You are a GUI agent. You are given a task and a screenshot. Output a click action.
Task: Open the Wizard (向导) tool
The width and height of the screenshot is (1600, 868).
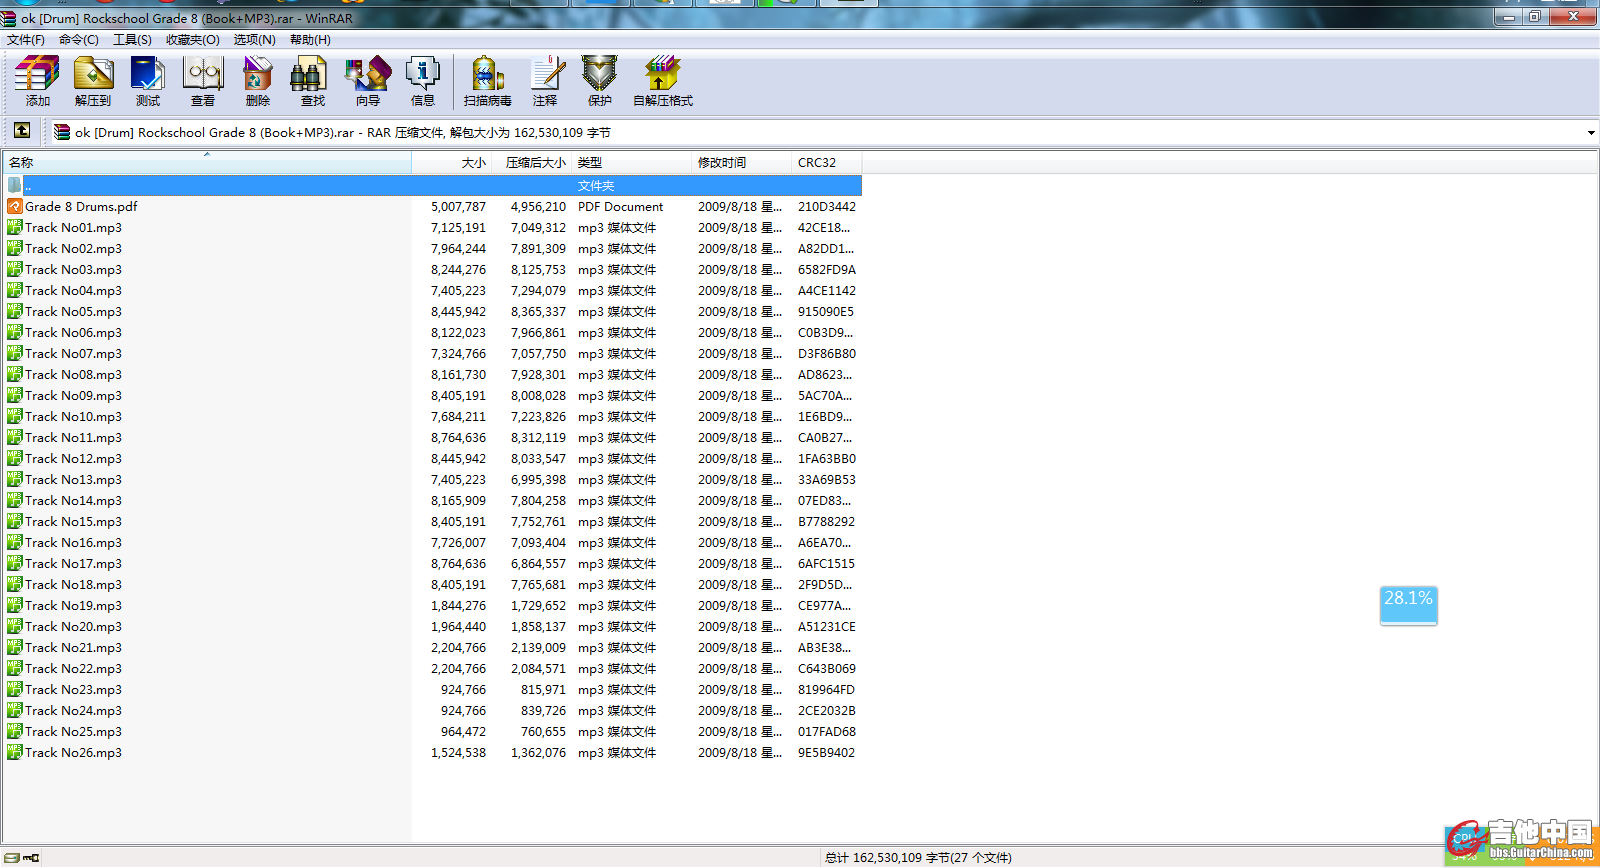click(x=367, y=81)
